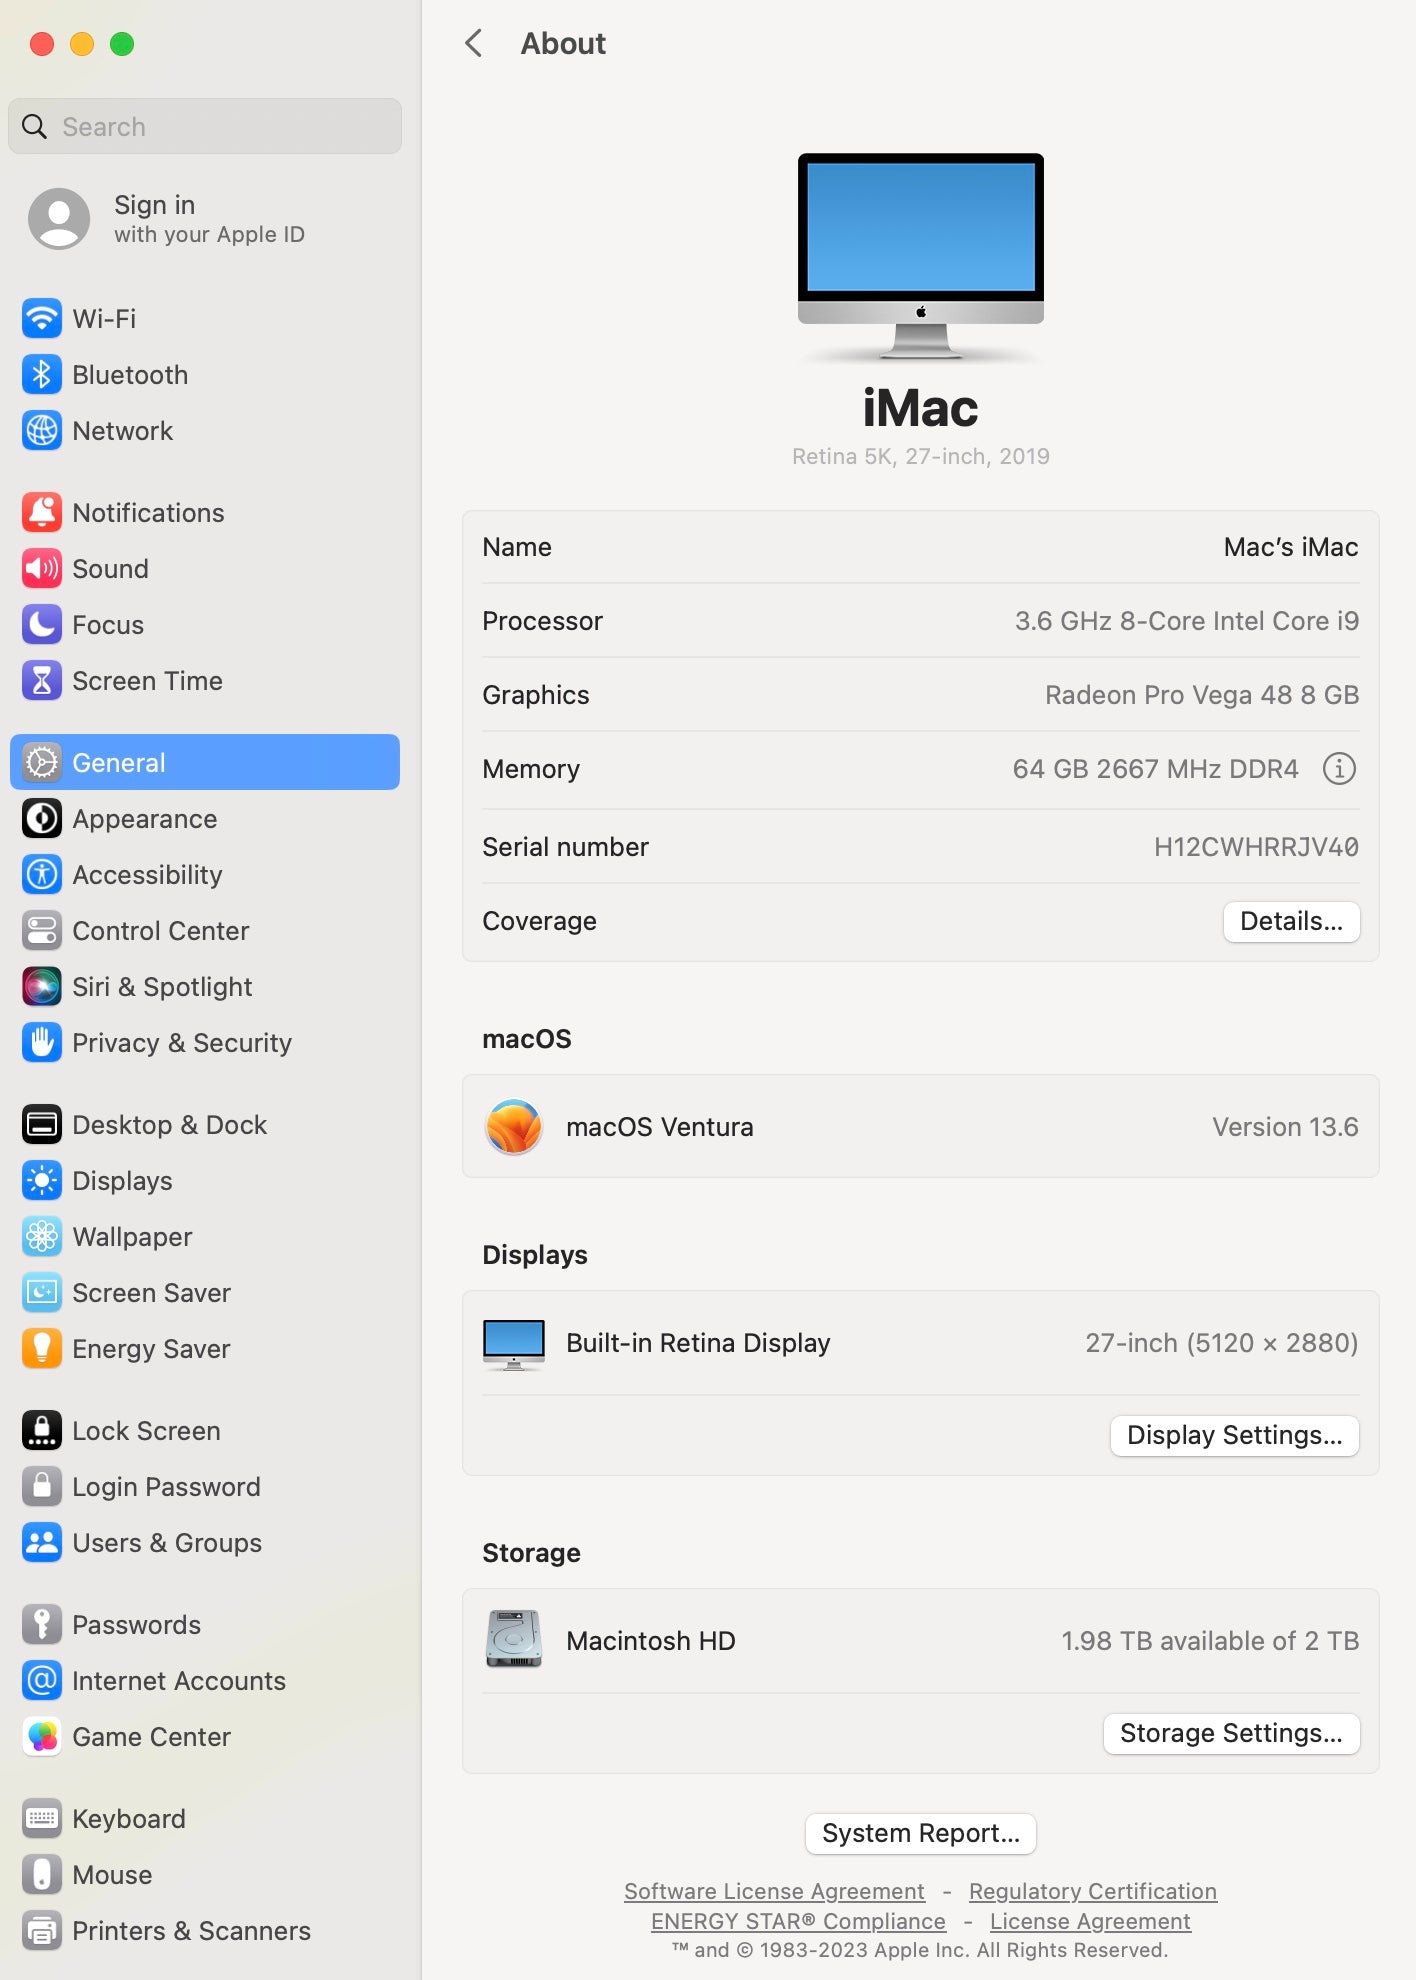Click the Memory info icon
The width and height of the screenshot is (1416, 1980).
(x=1339, y=769)
